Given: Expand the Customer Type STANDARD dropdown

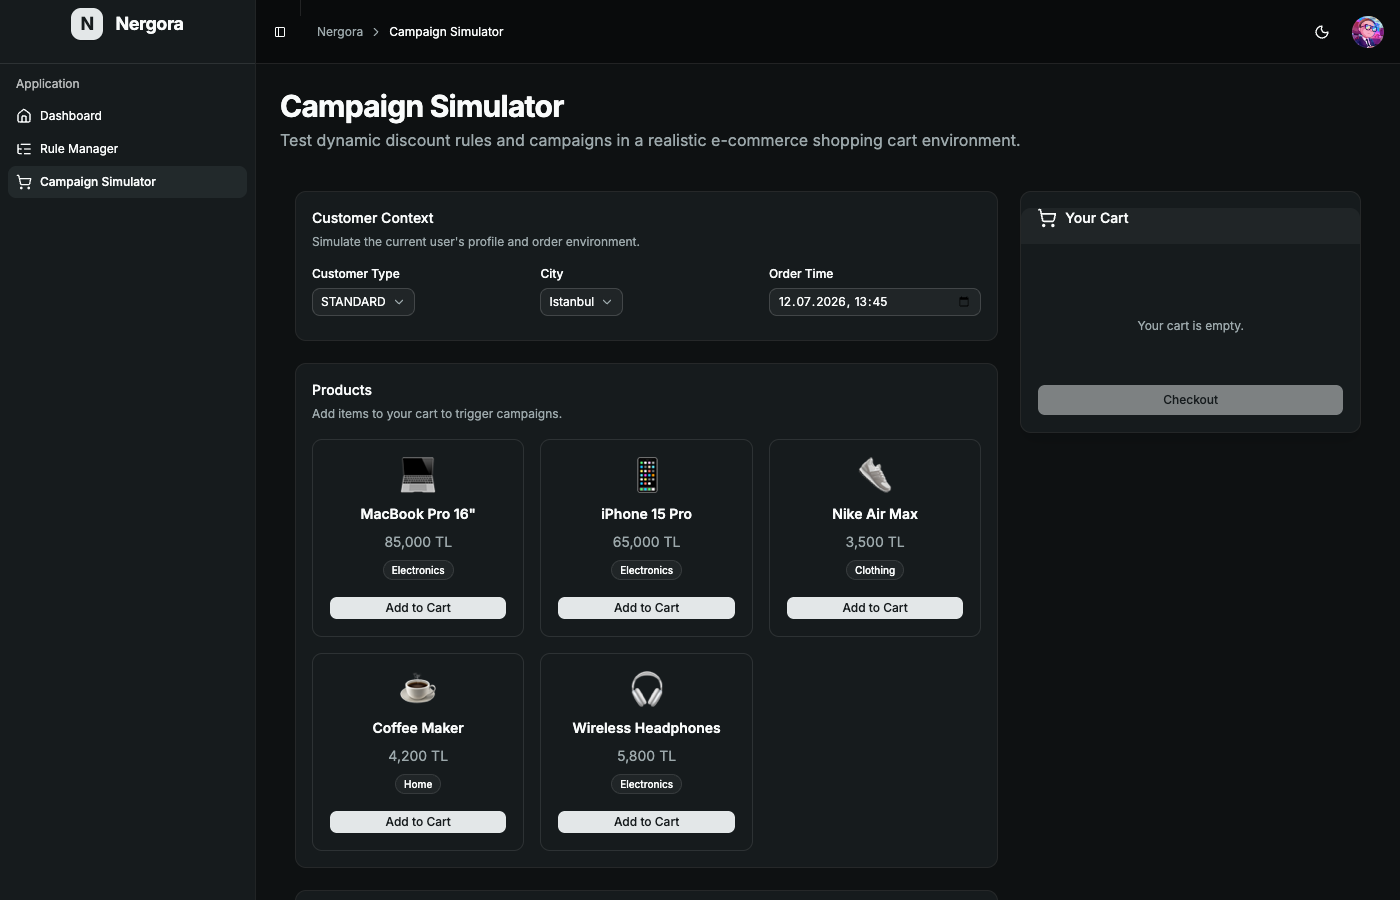Looking at the screenshot, I should 363,302.
